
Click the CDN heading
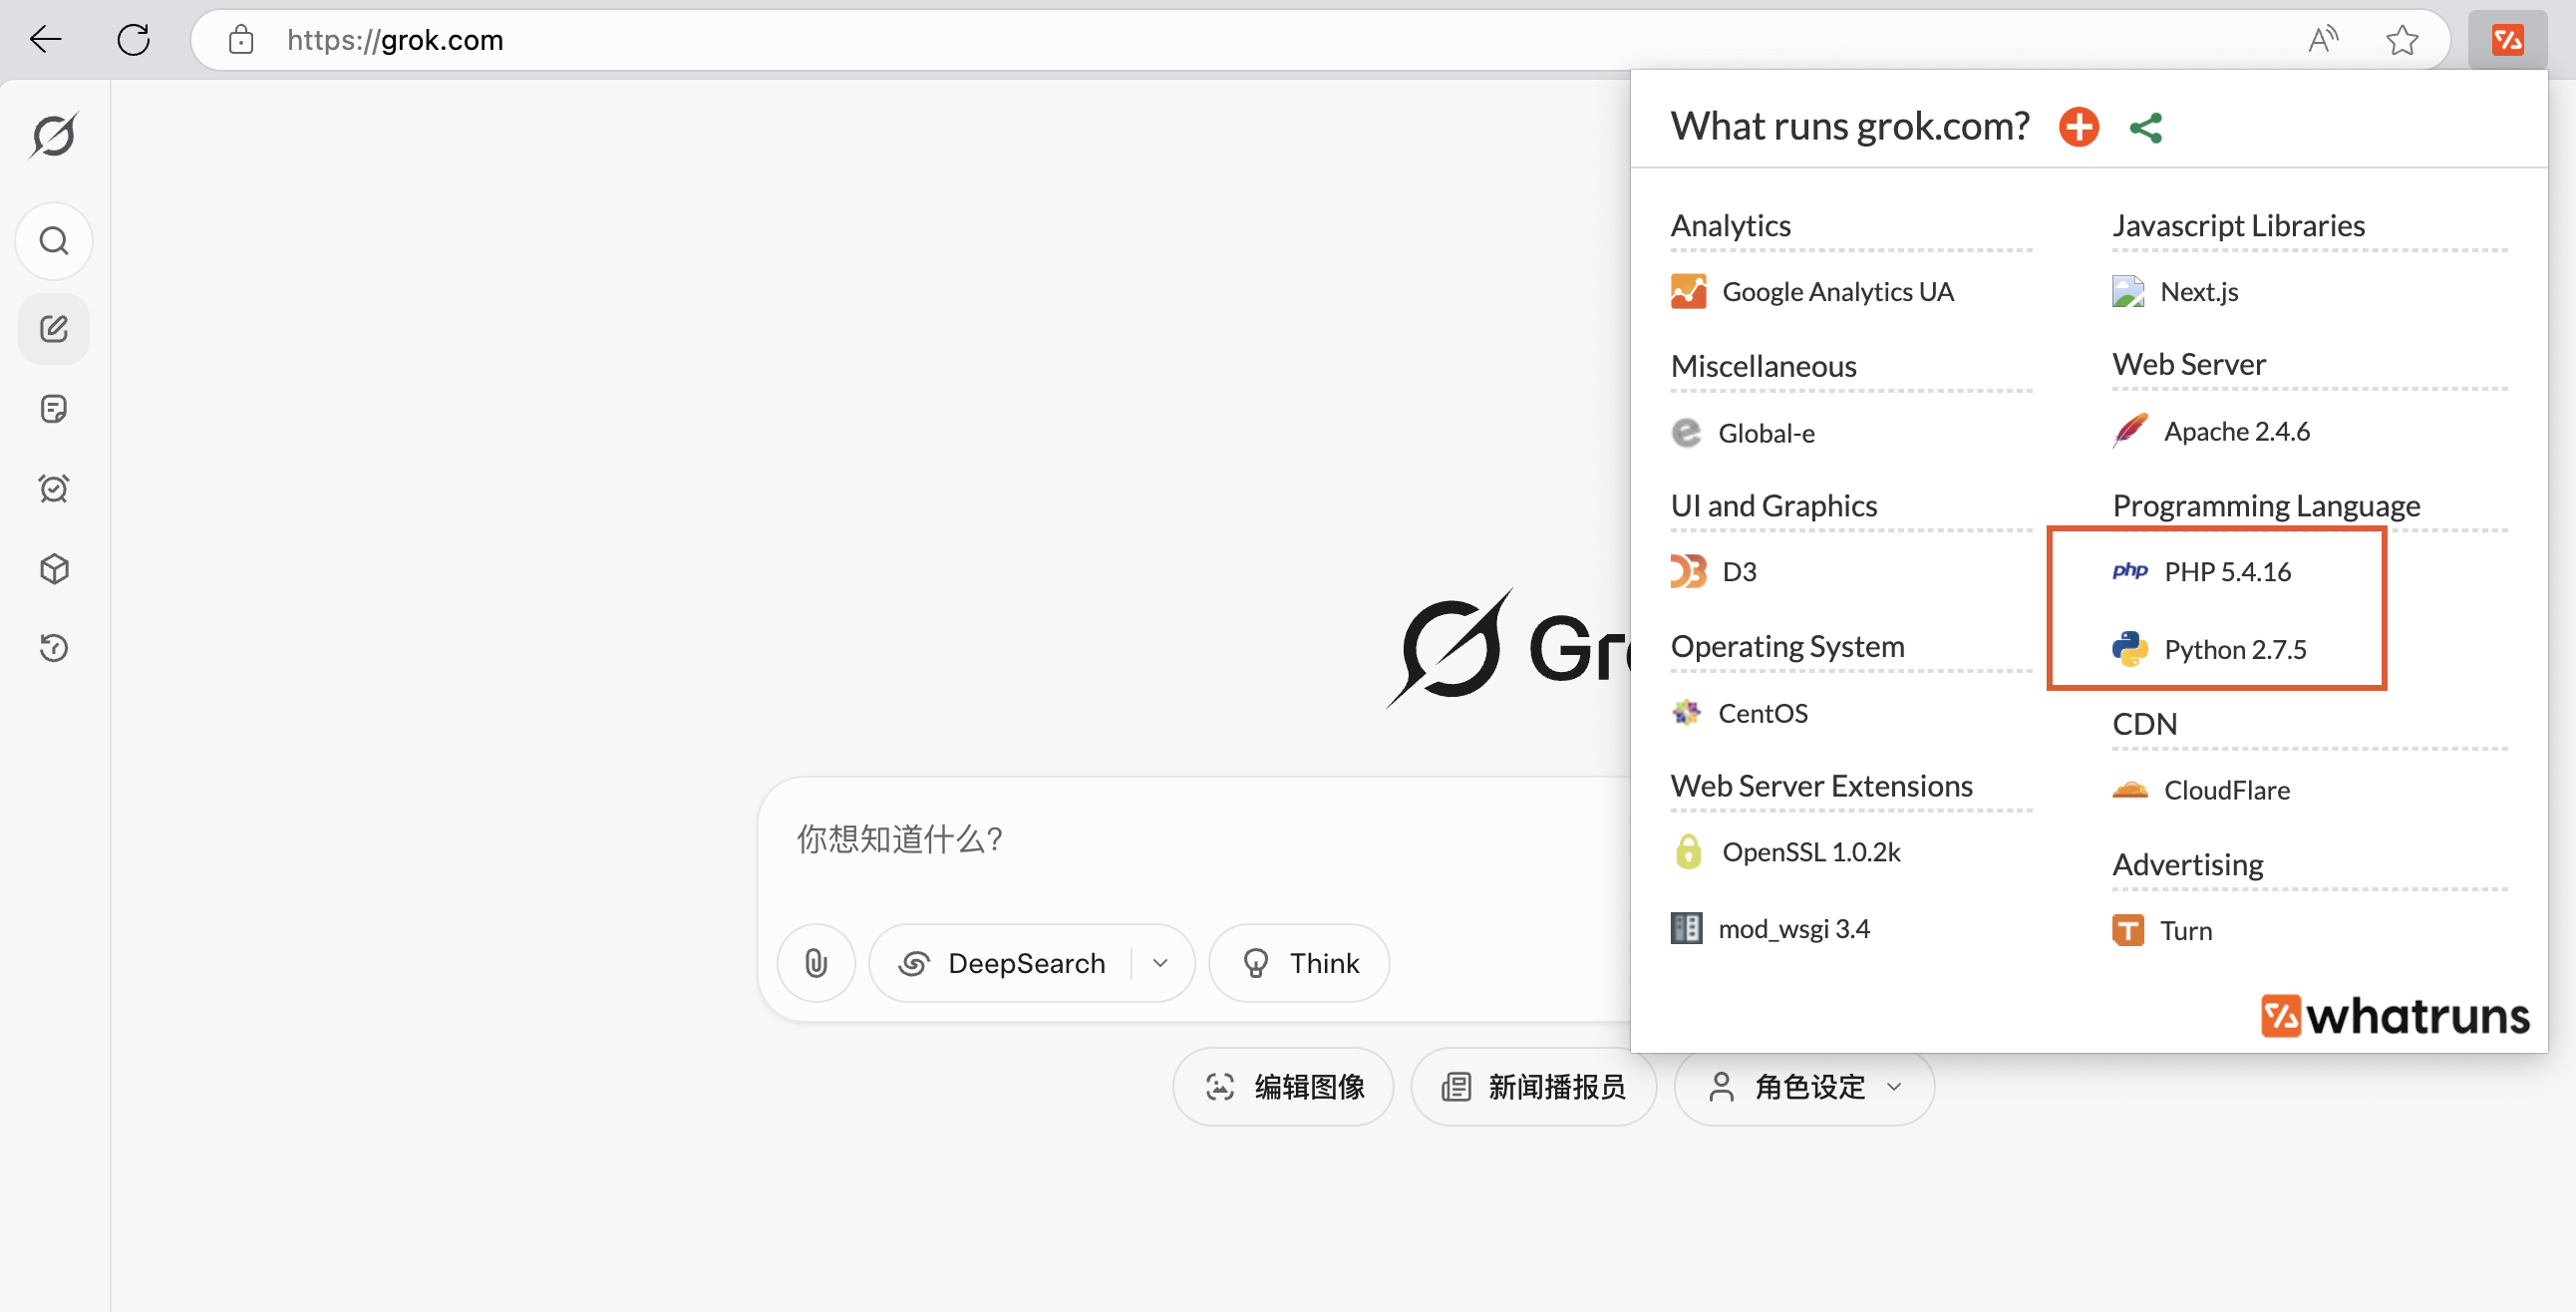pos(2144,723)
